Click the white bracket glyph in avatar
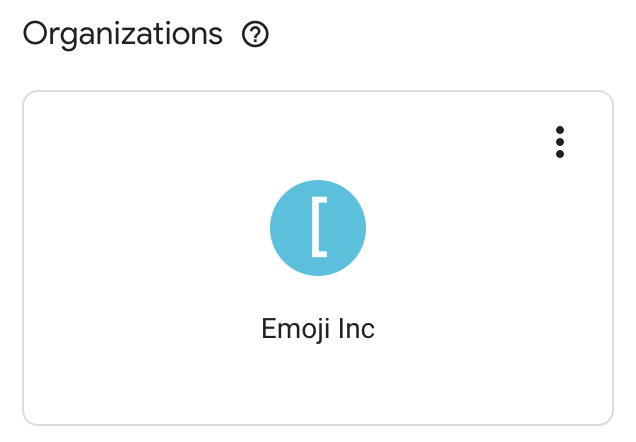Image resolution: width=636 pixels, height=442 pixels. pyautogui.click(x=318, y=228)
